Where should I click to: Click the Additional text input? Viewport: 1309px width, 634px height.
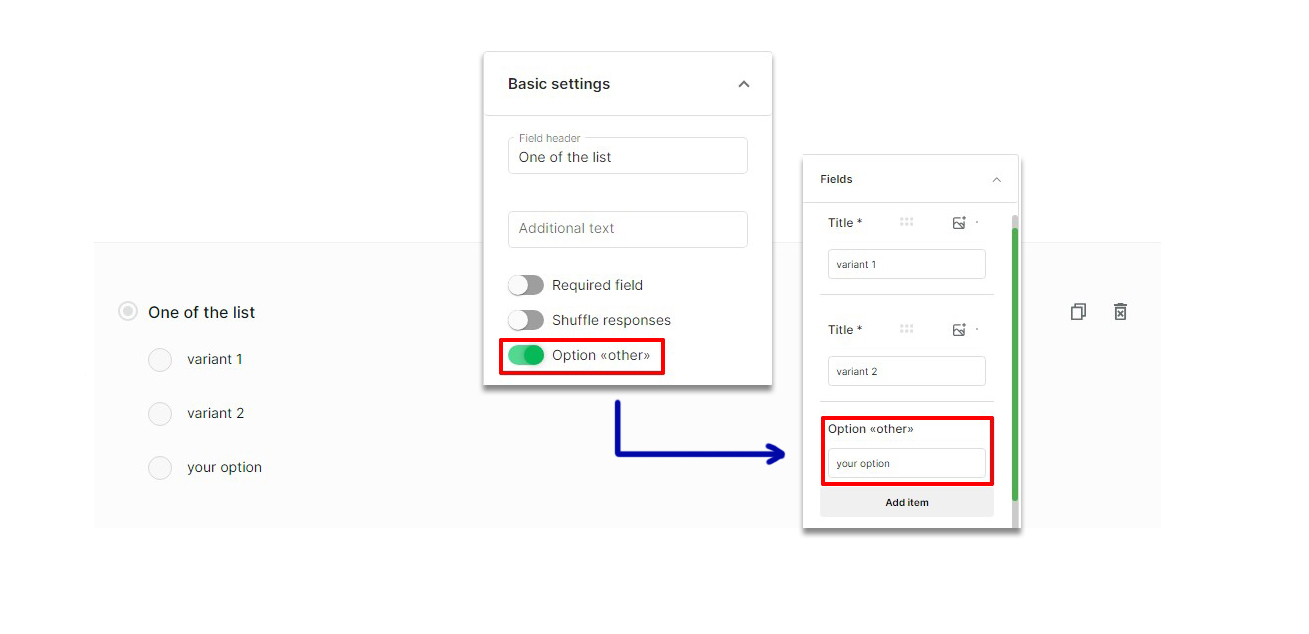pos(628,229)
